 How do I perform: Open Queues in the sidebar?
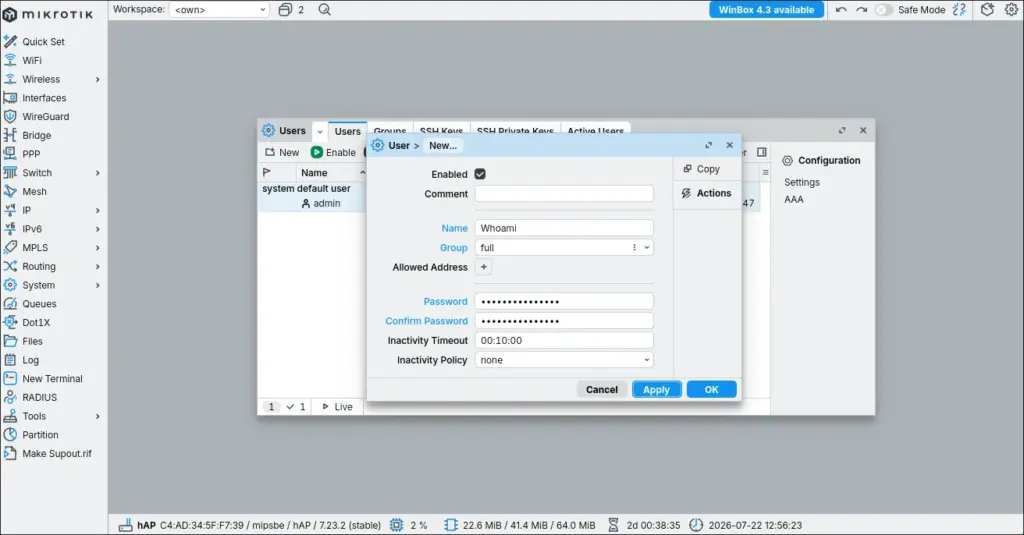pos(39,304)
